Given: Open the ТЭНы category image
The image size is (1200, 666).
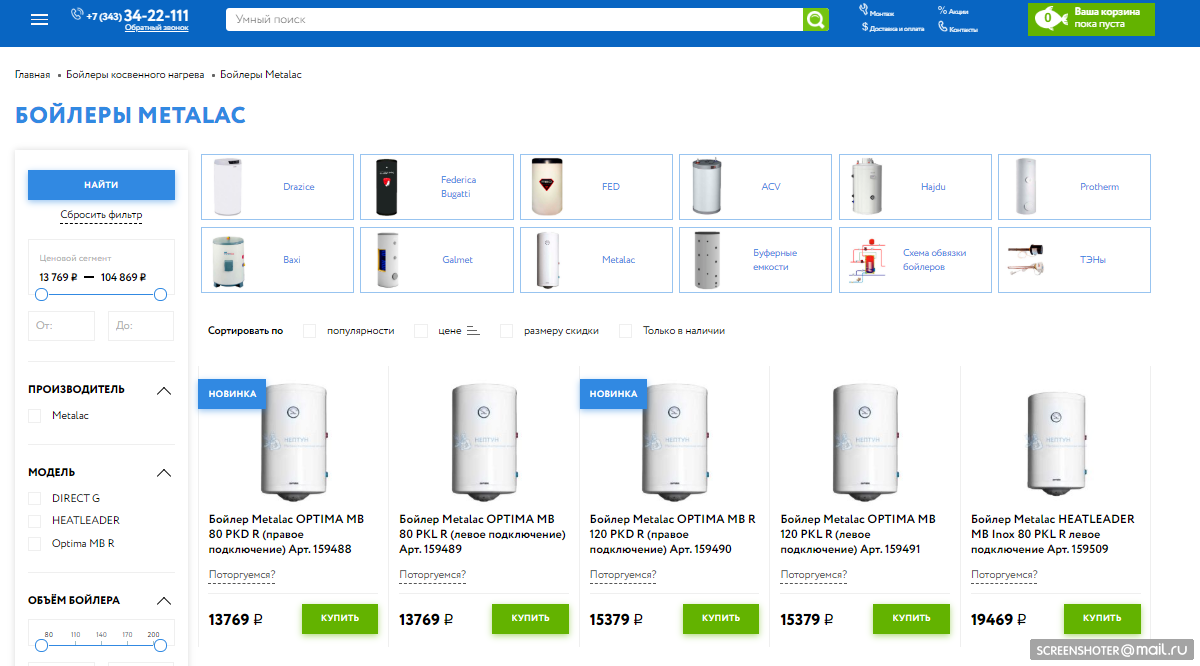Looking at the screenshot, I should pos(1027,260).
